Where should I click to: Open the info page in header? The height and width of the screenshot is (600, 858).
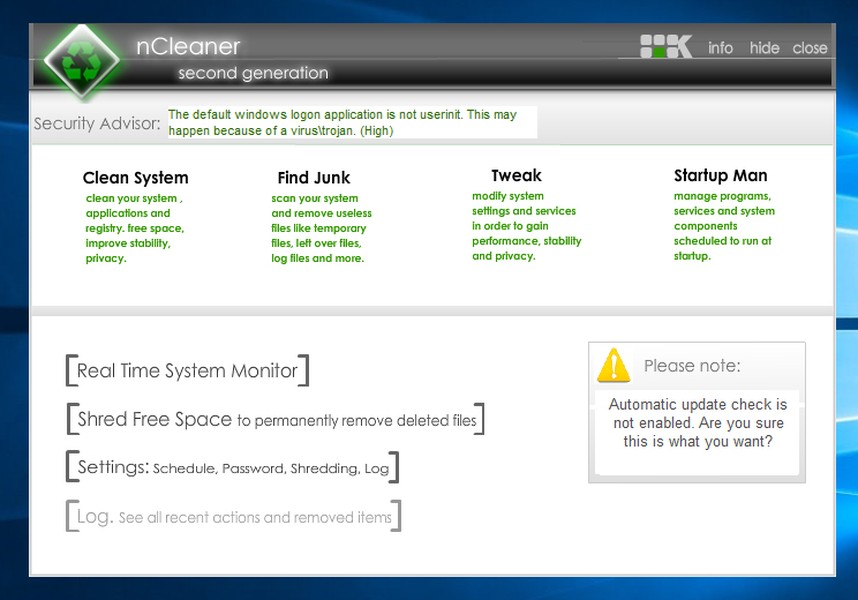point(720,48)
